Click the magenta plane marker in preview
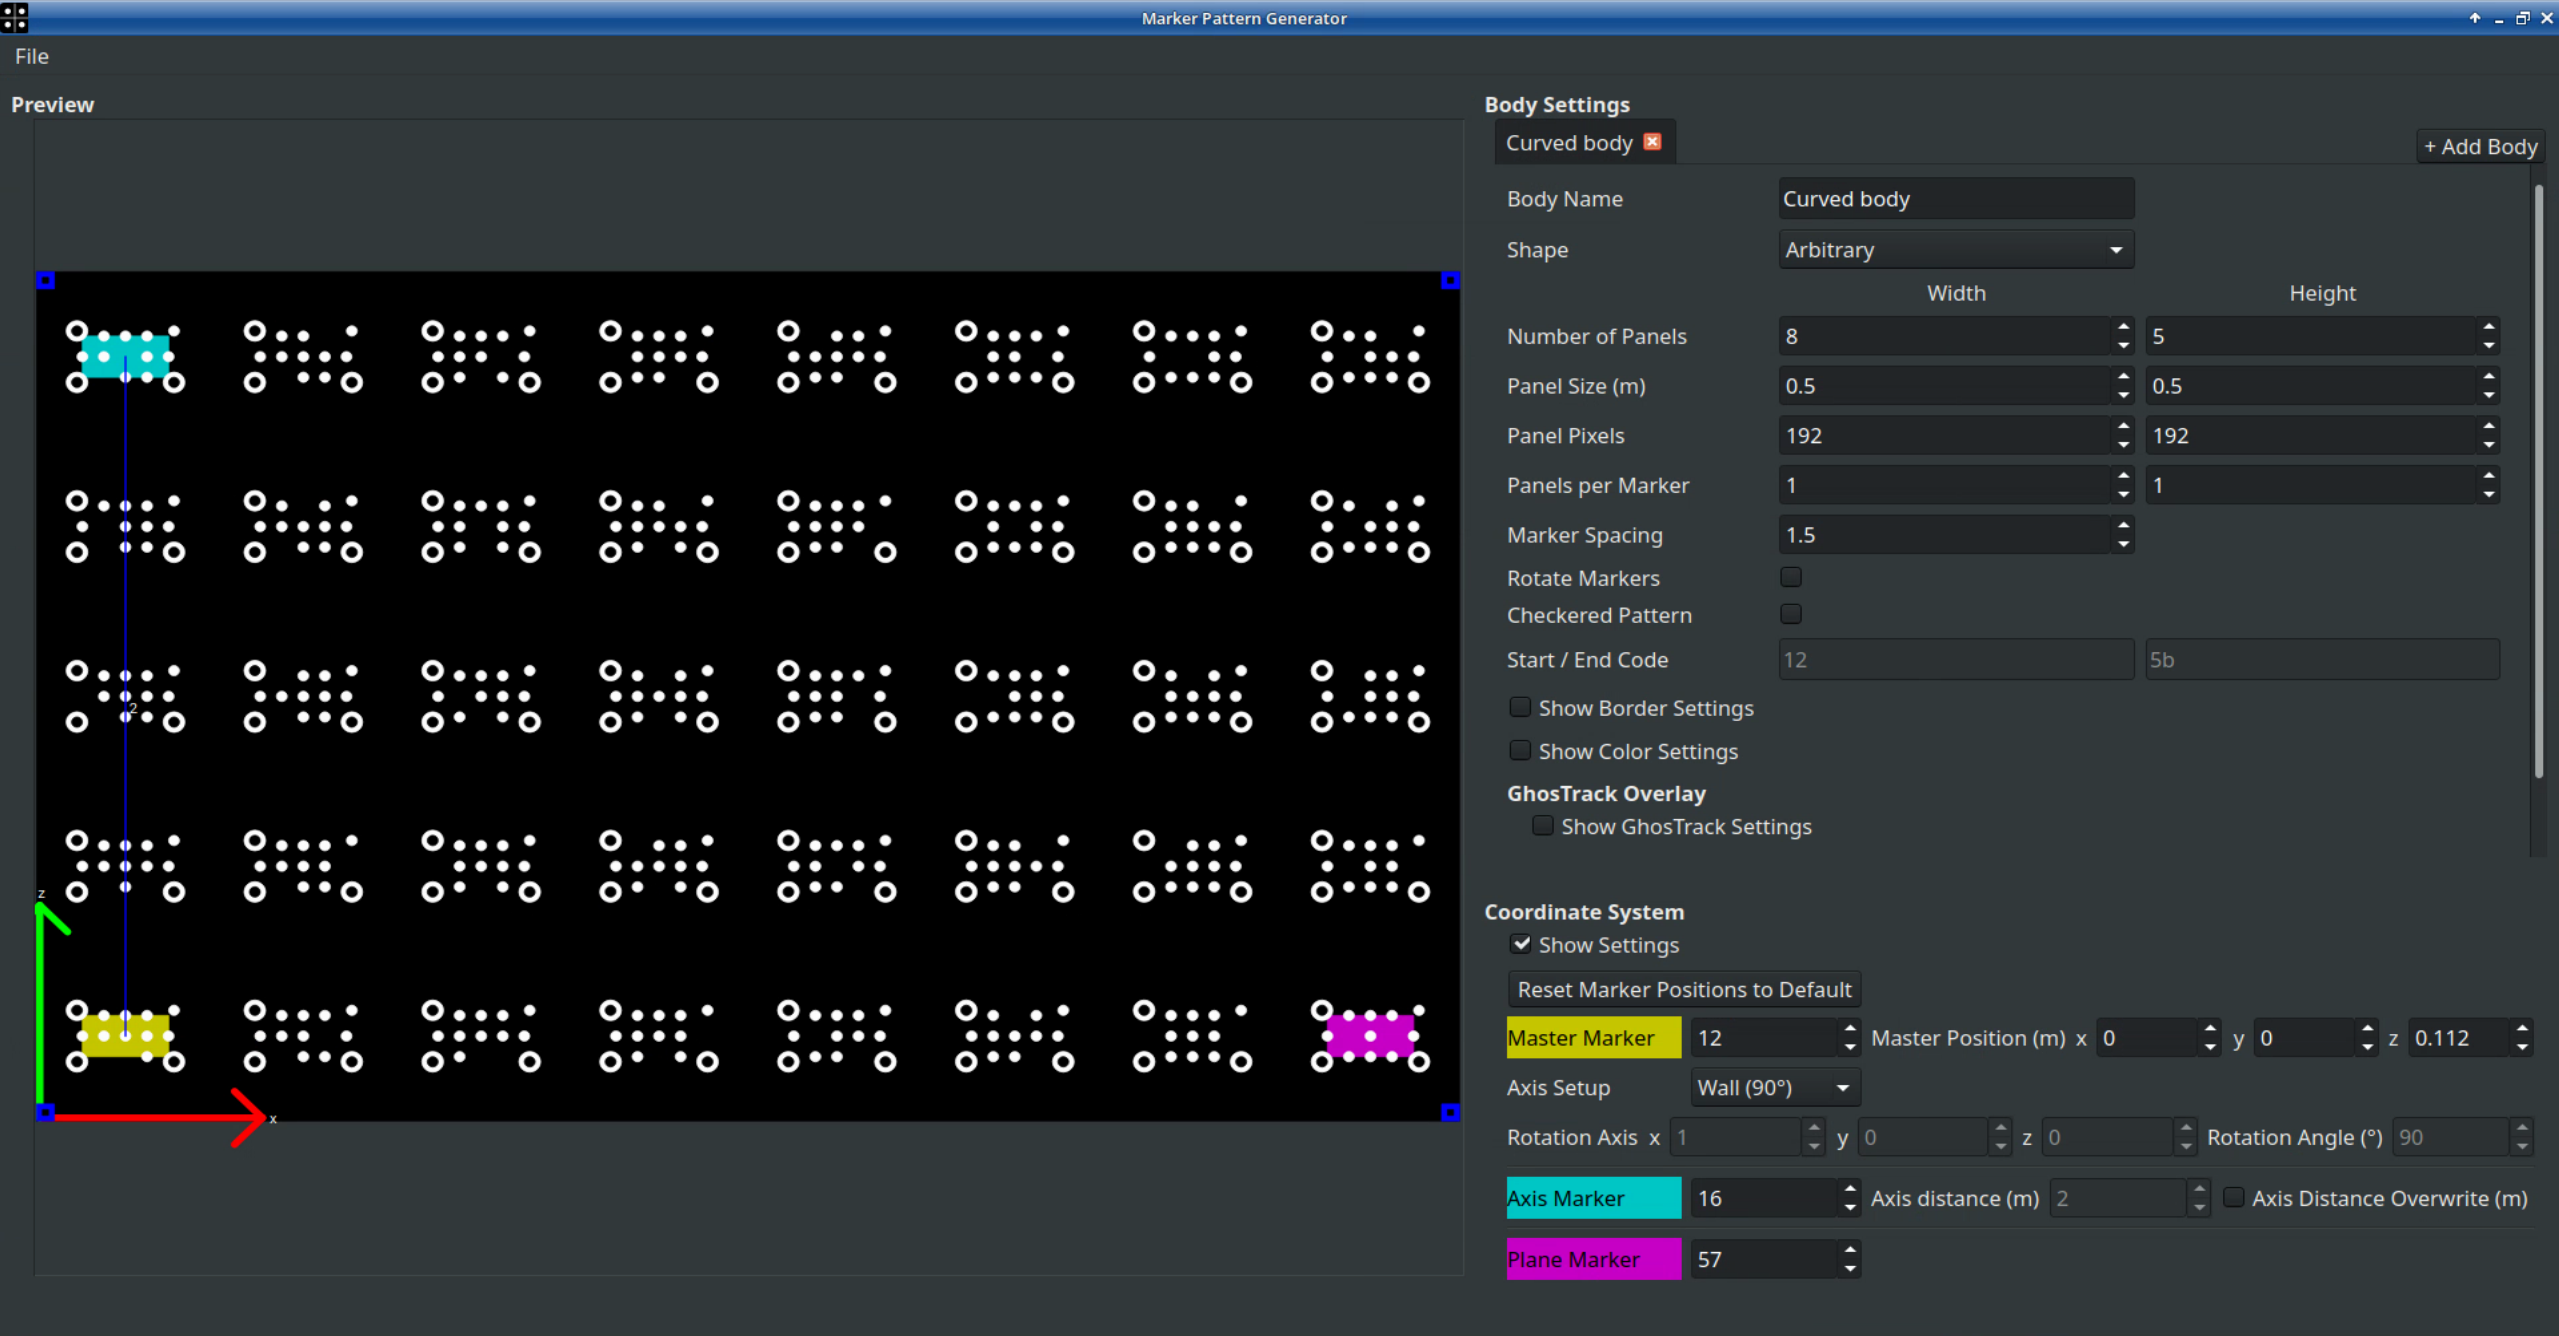The width and height of the screenshot is (2559, 1336). point(1370,1036)
